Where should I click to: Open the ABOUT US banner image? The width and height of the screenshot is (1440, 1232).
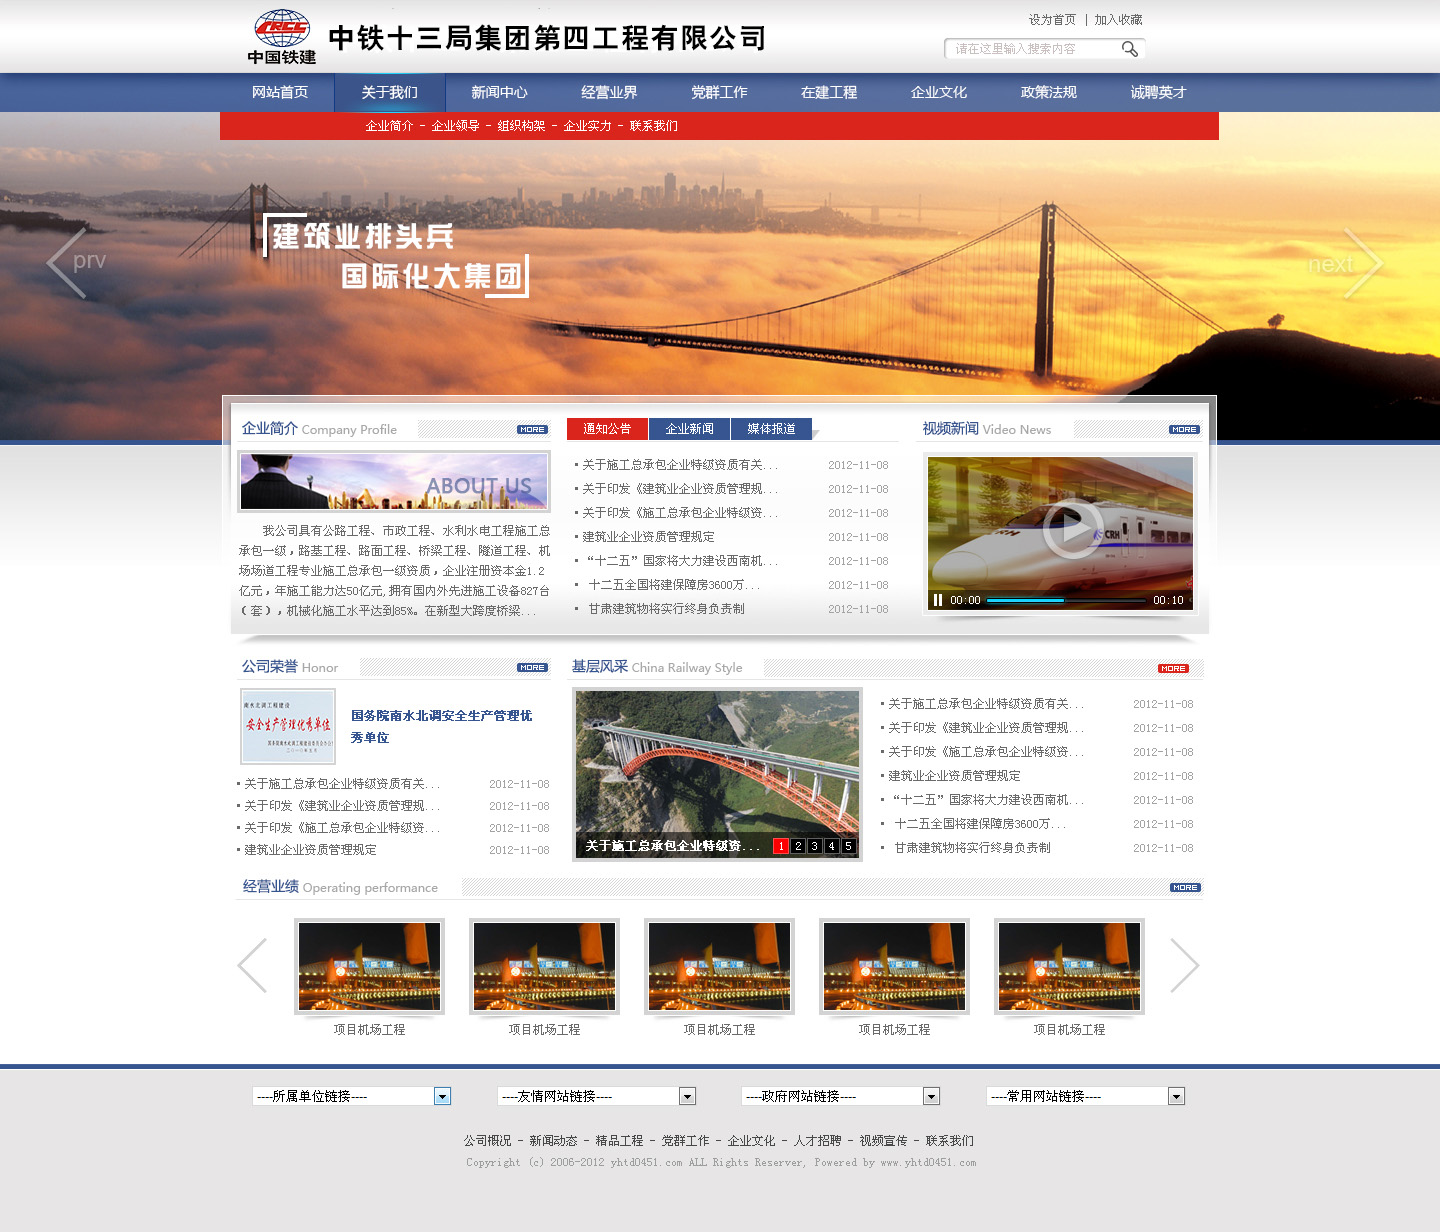pos(394,481)
